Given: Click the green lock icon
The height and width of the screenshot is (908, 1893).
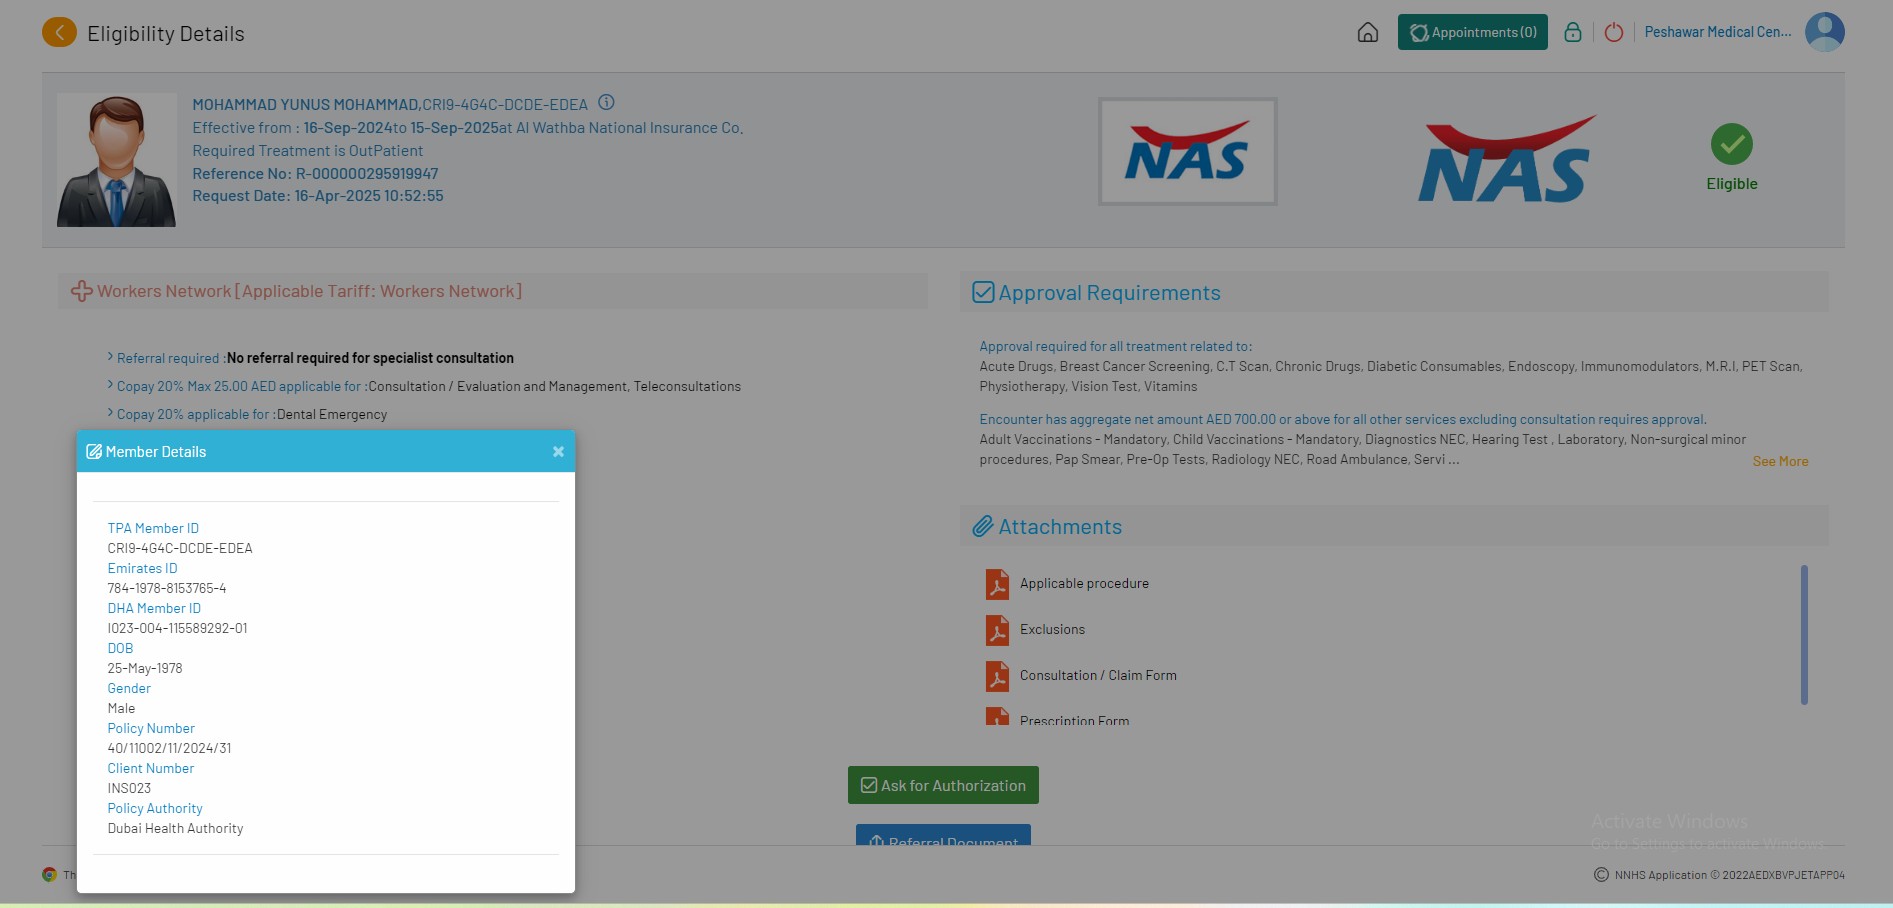Looking at the screenshot, I should (x=1573, y=33).
